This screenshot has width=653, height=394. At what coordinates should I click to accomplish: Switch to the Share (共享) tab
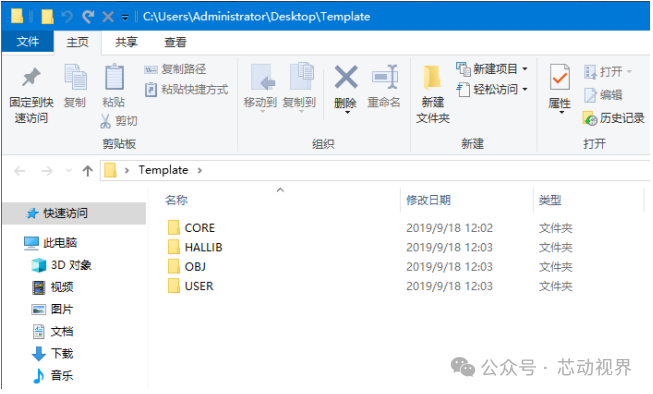pyautogui.click(x=126, y=42)
